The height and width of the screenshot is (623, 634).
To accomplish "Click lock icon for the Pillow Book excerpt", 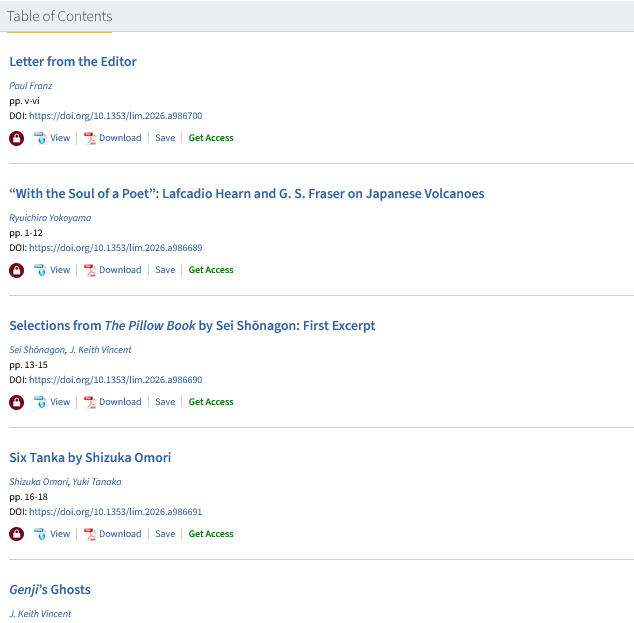I will click(17, 402).
